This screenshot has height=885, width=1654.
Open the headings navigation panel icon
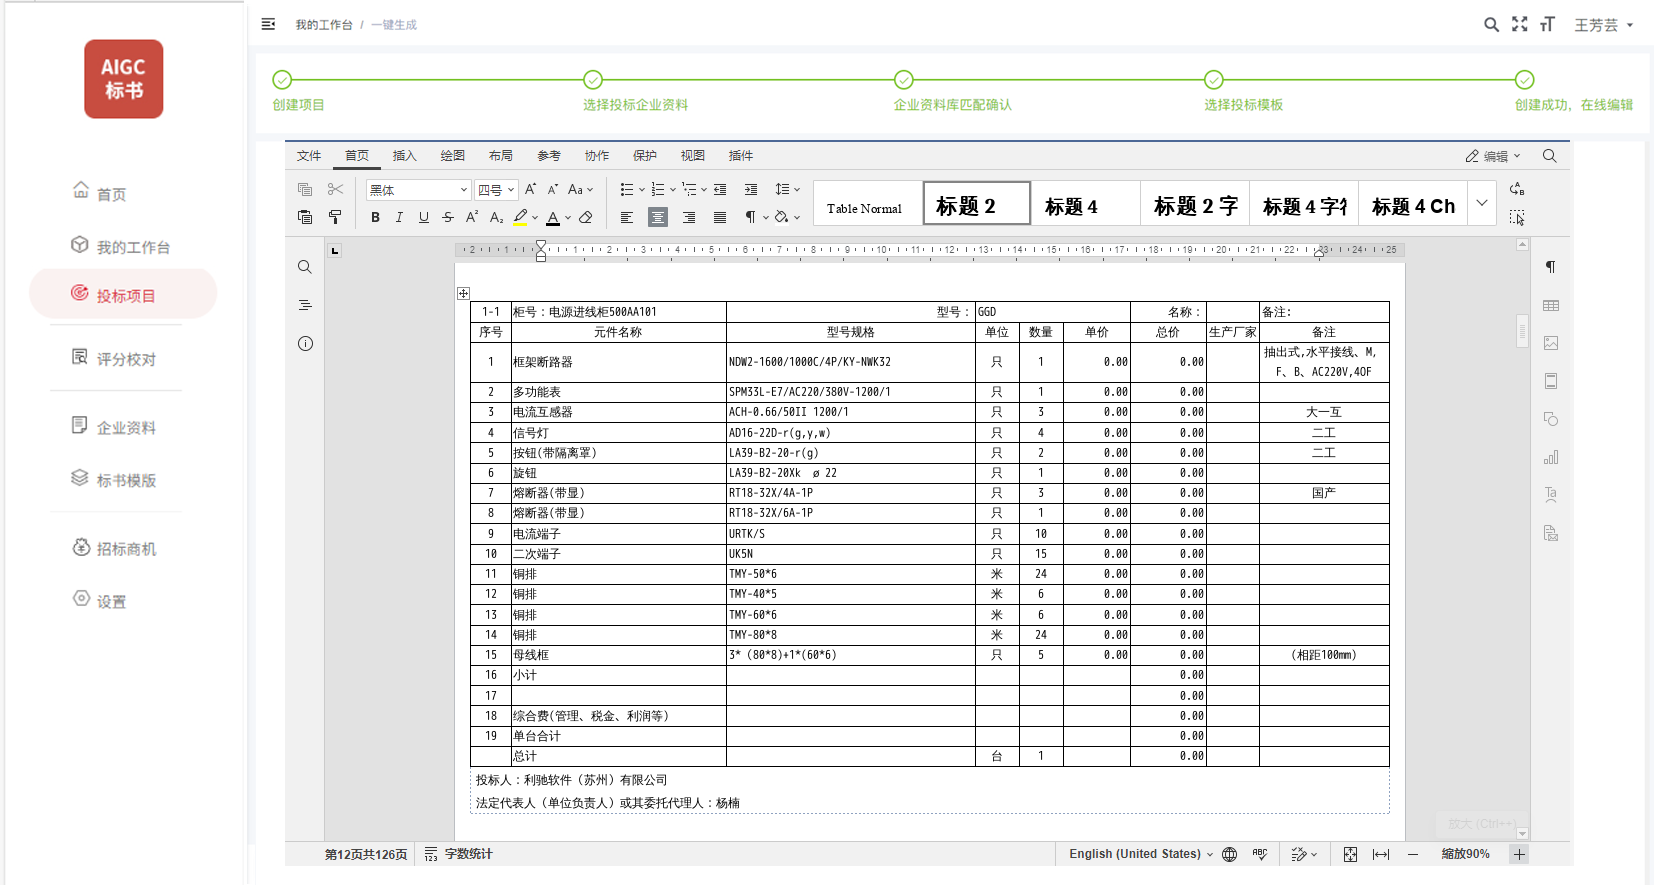click(x=305, y=305)
